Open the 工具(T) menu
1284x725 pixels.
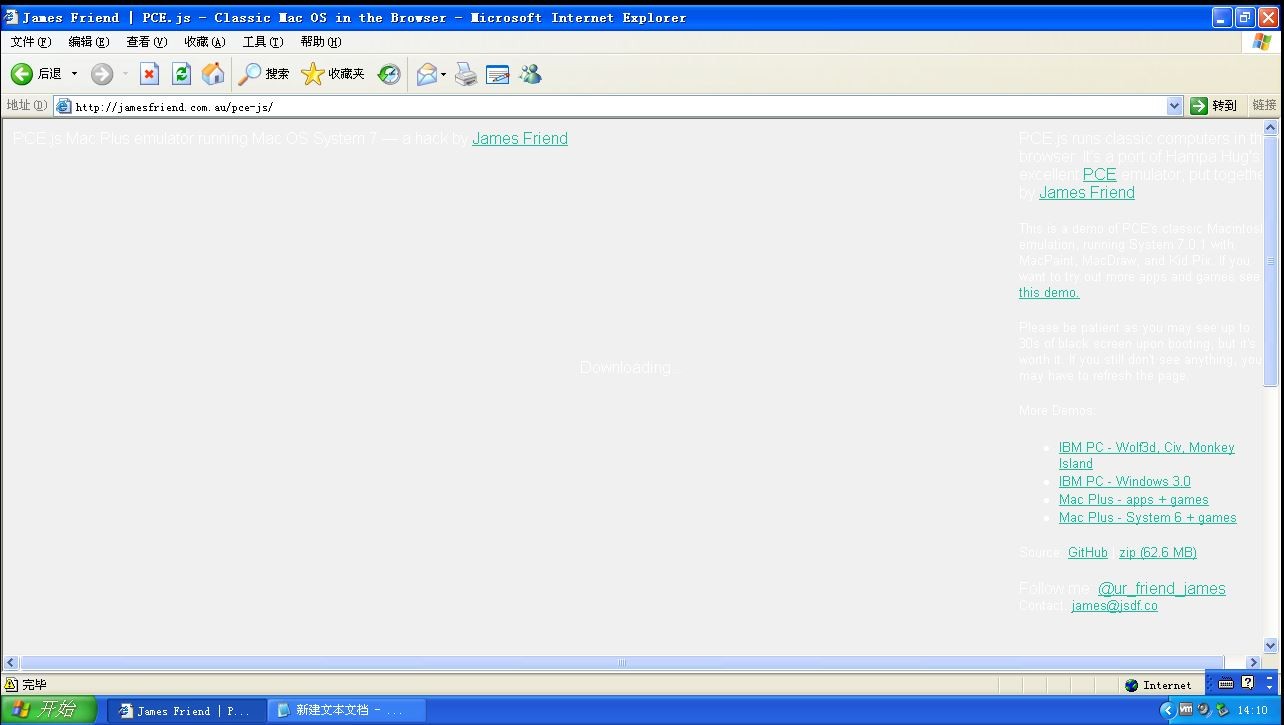coord(262,42)
